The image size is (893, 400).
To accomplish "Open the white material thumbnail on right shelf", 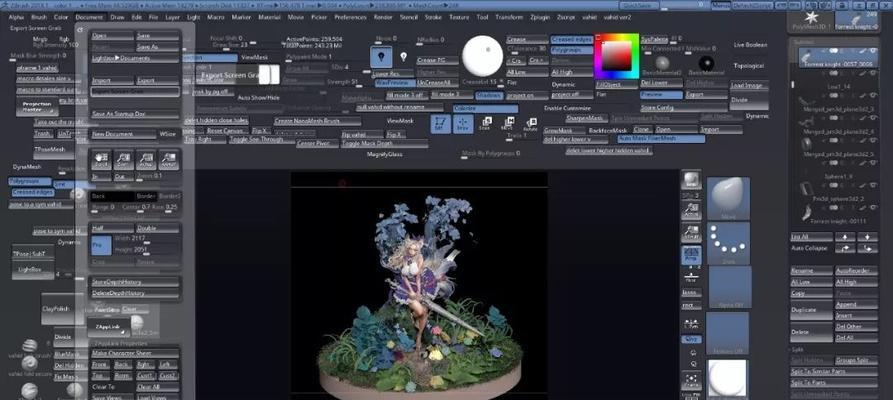I will tap(728, 378).
